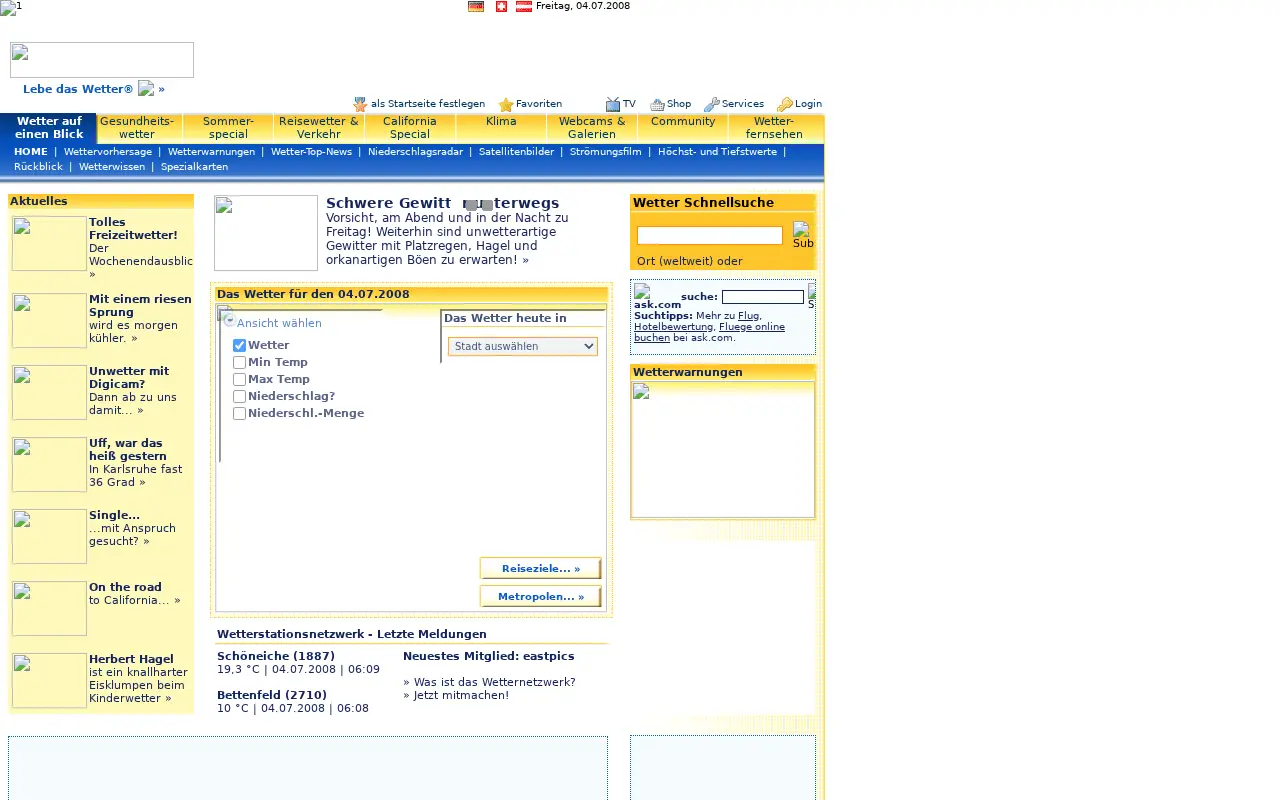Open the Klima tab
This screenshot has width=1280, height=800.
tap(501, 128)
